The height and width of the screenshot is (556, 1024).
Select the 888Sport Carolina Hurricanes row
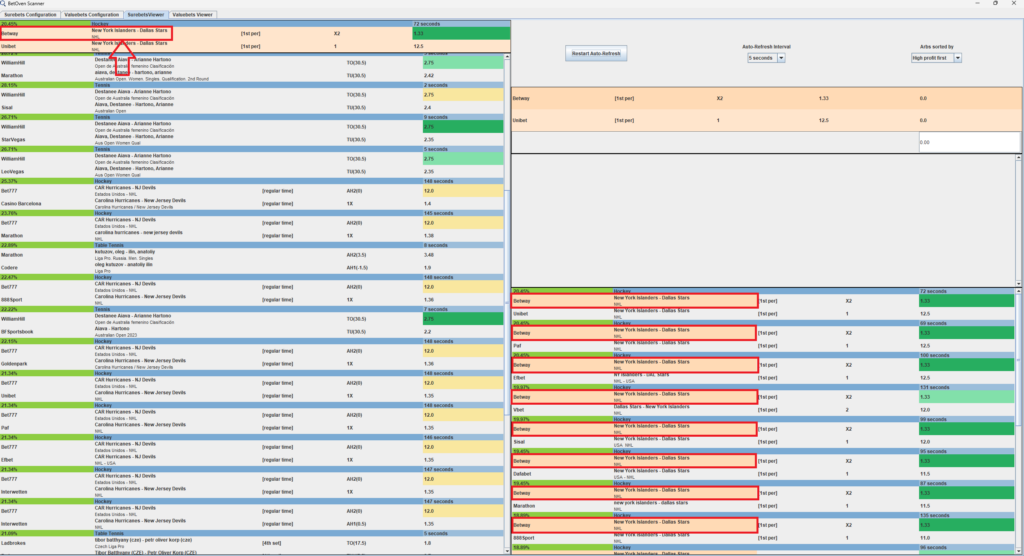click(x=252, y=300)
